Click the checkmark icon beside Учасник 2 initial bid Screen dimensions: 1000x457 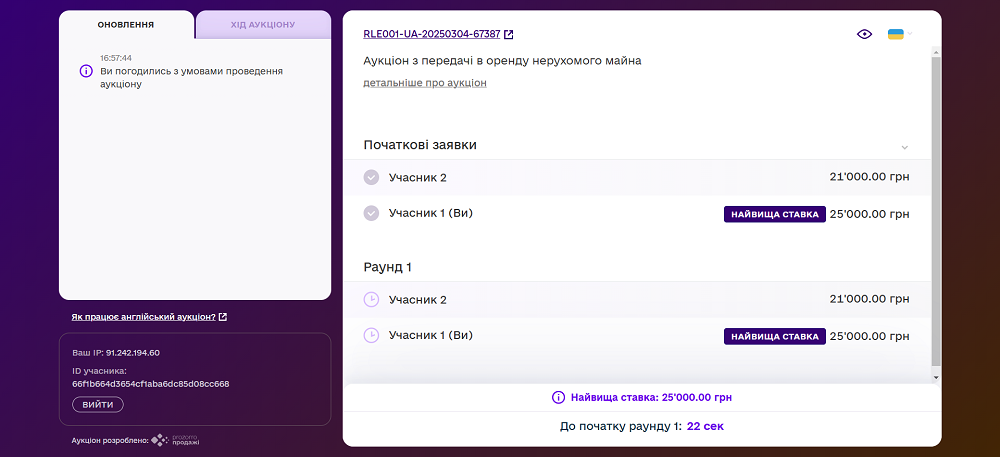coord(371,178)
